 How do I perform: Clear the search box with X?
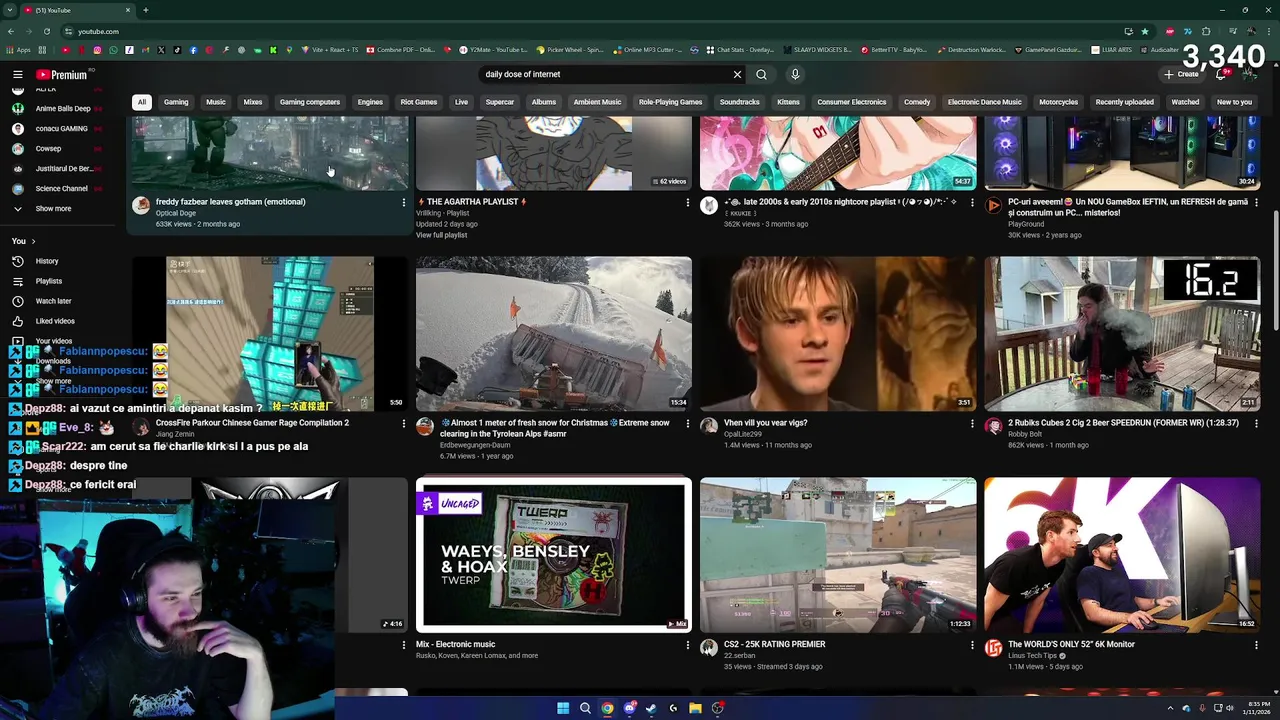pyautogui.click(x=737, y=74)
